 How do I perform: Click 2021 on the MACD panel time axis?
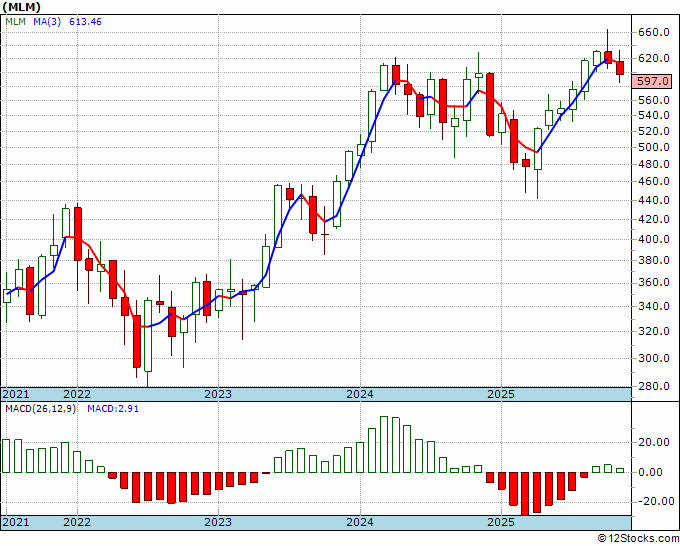[17, 522]
